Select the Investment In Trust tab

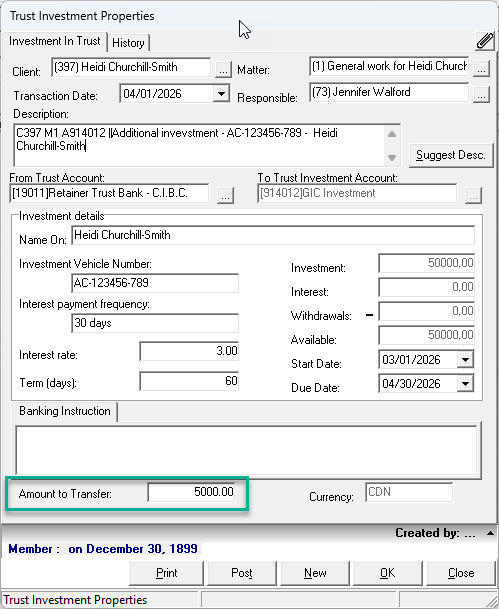55,41
